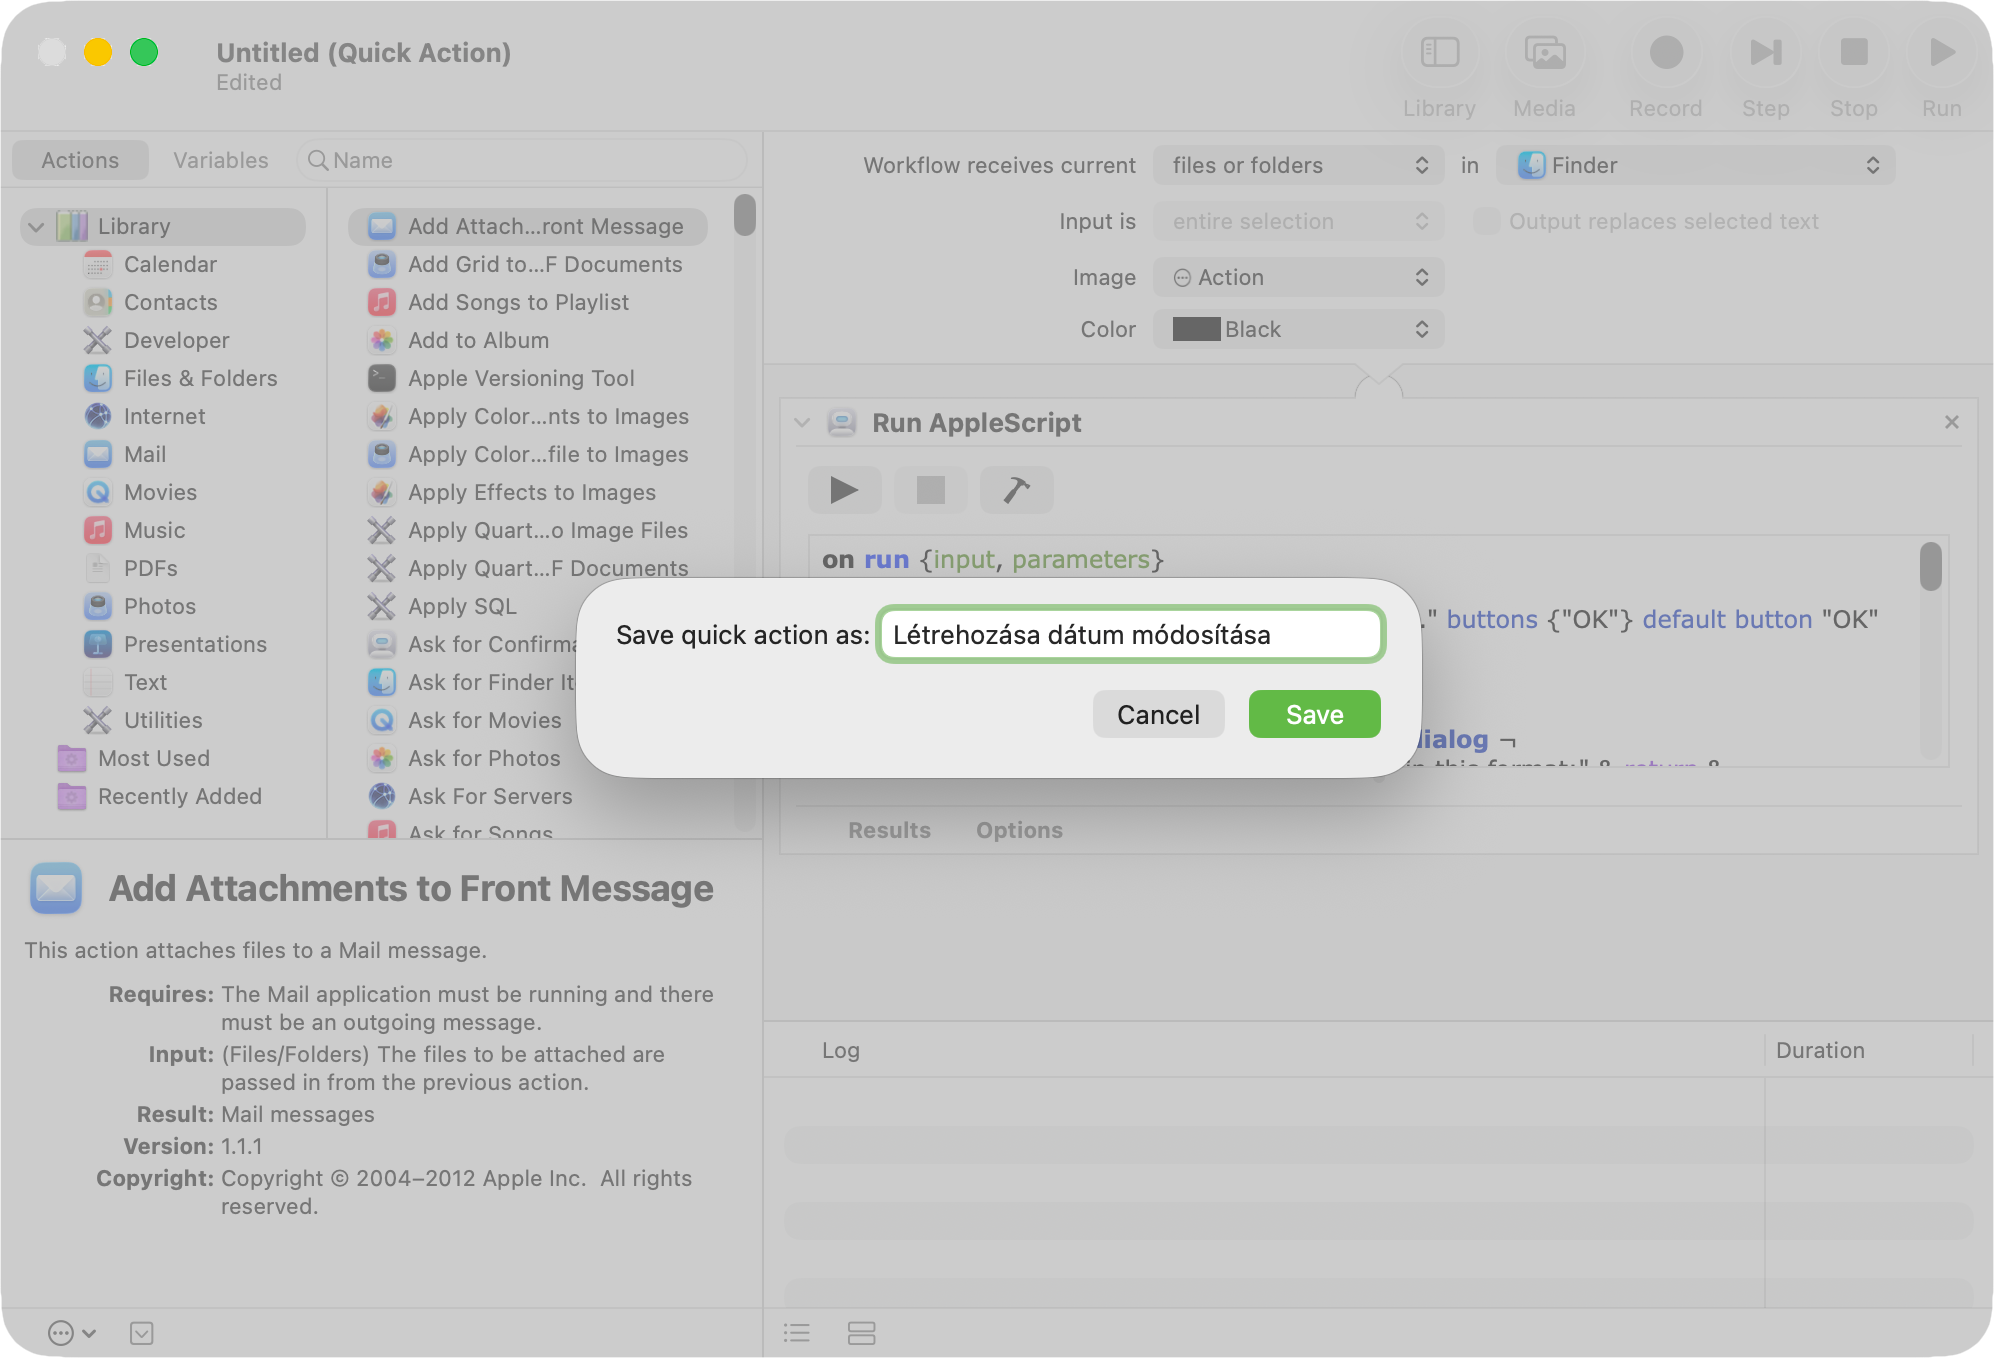1994x1358 pixels.
Task: Collapse the Run AppleScript action
Action: (802, 423)
